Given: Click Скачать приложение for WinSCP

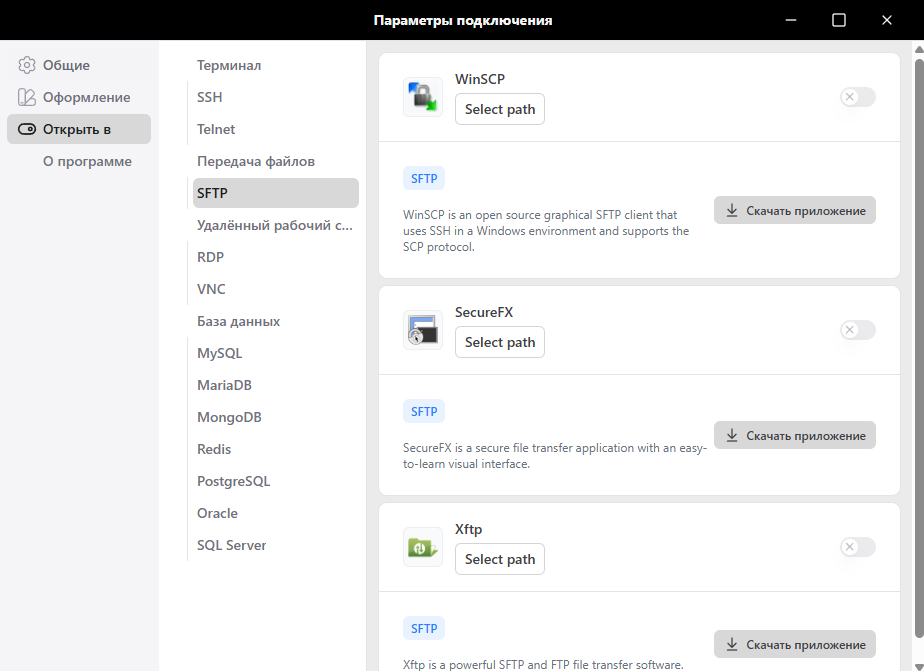Looking at the screenshot, I should [794, 210].
